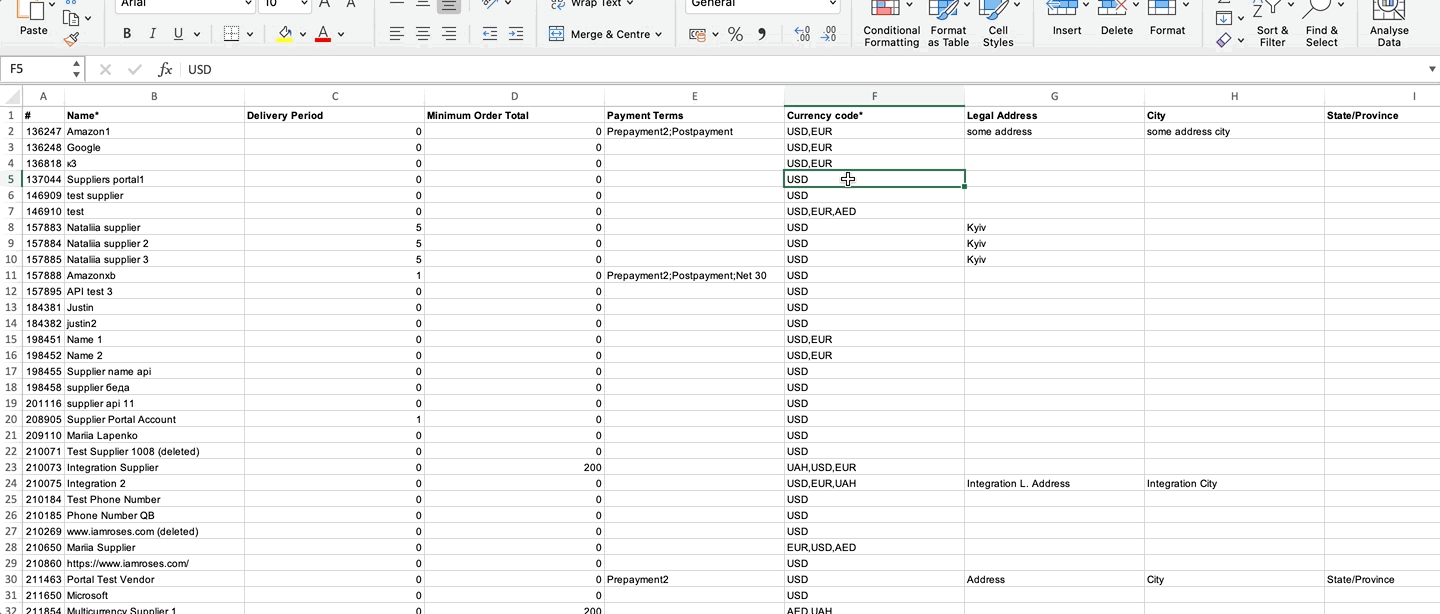Align text left

coord(397,34)
